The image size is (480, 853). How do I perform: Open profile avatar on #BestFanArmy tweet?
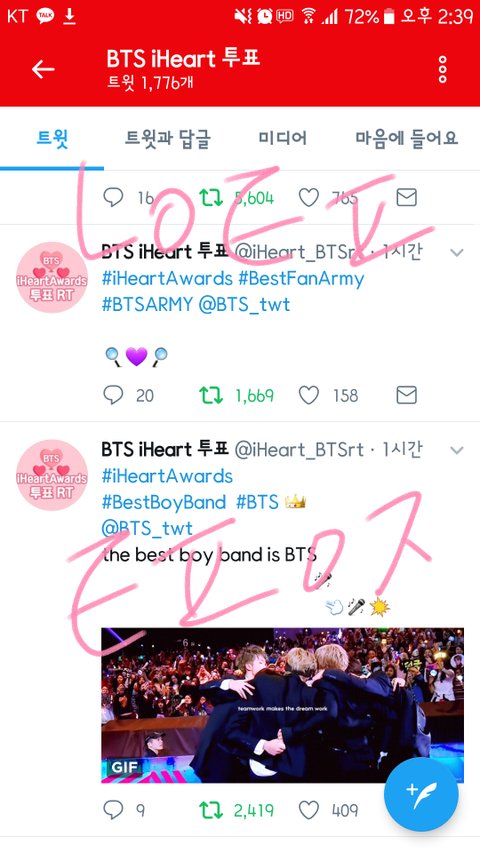[x=52, y=277]
